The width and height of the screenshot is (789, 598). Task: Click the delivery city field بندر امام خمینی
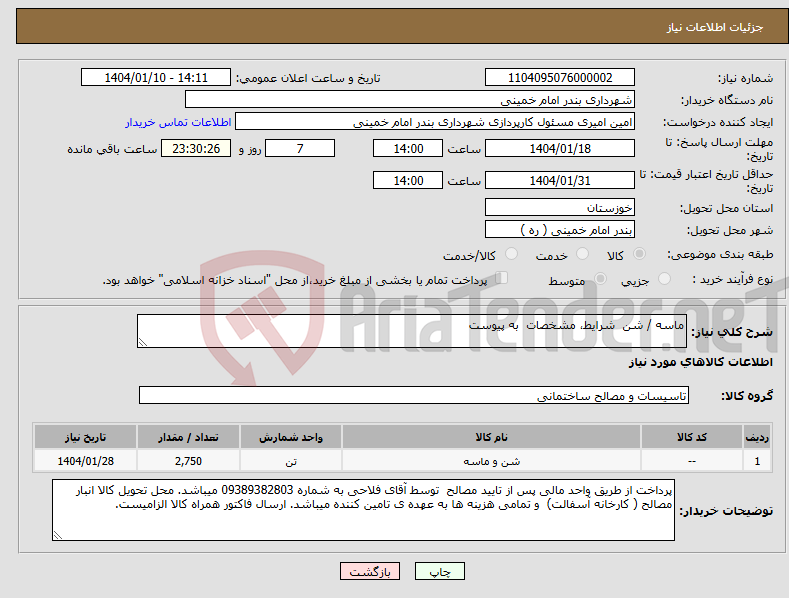point(560,230)
